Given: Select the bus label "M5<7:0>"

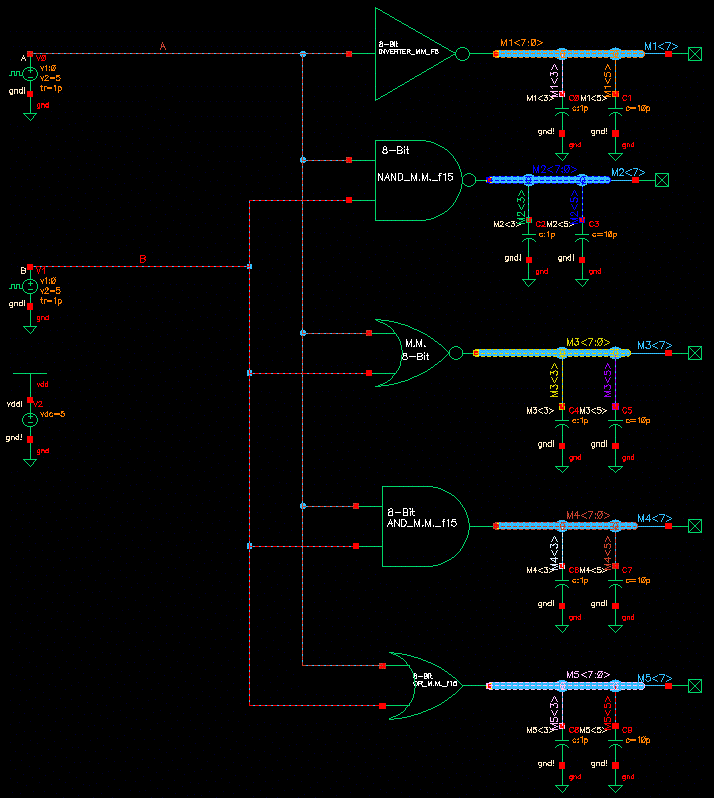Looking at the screenshot, I should coord(588,675).
